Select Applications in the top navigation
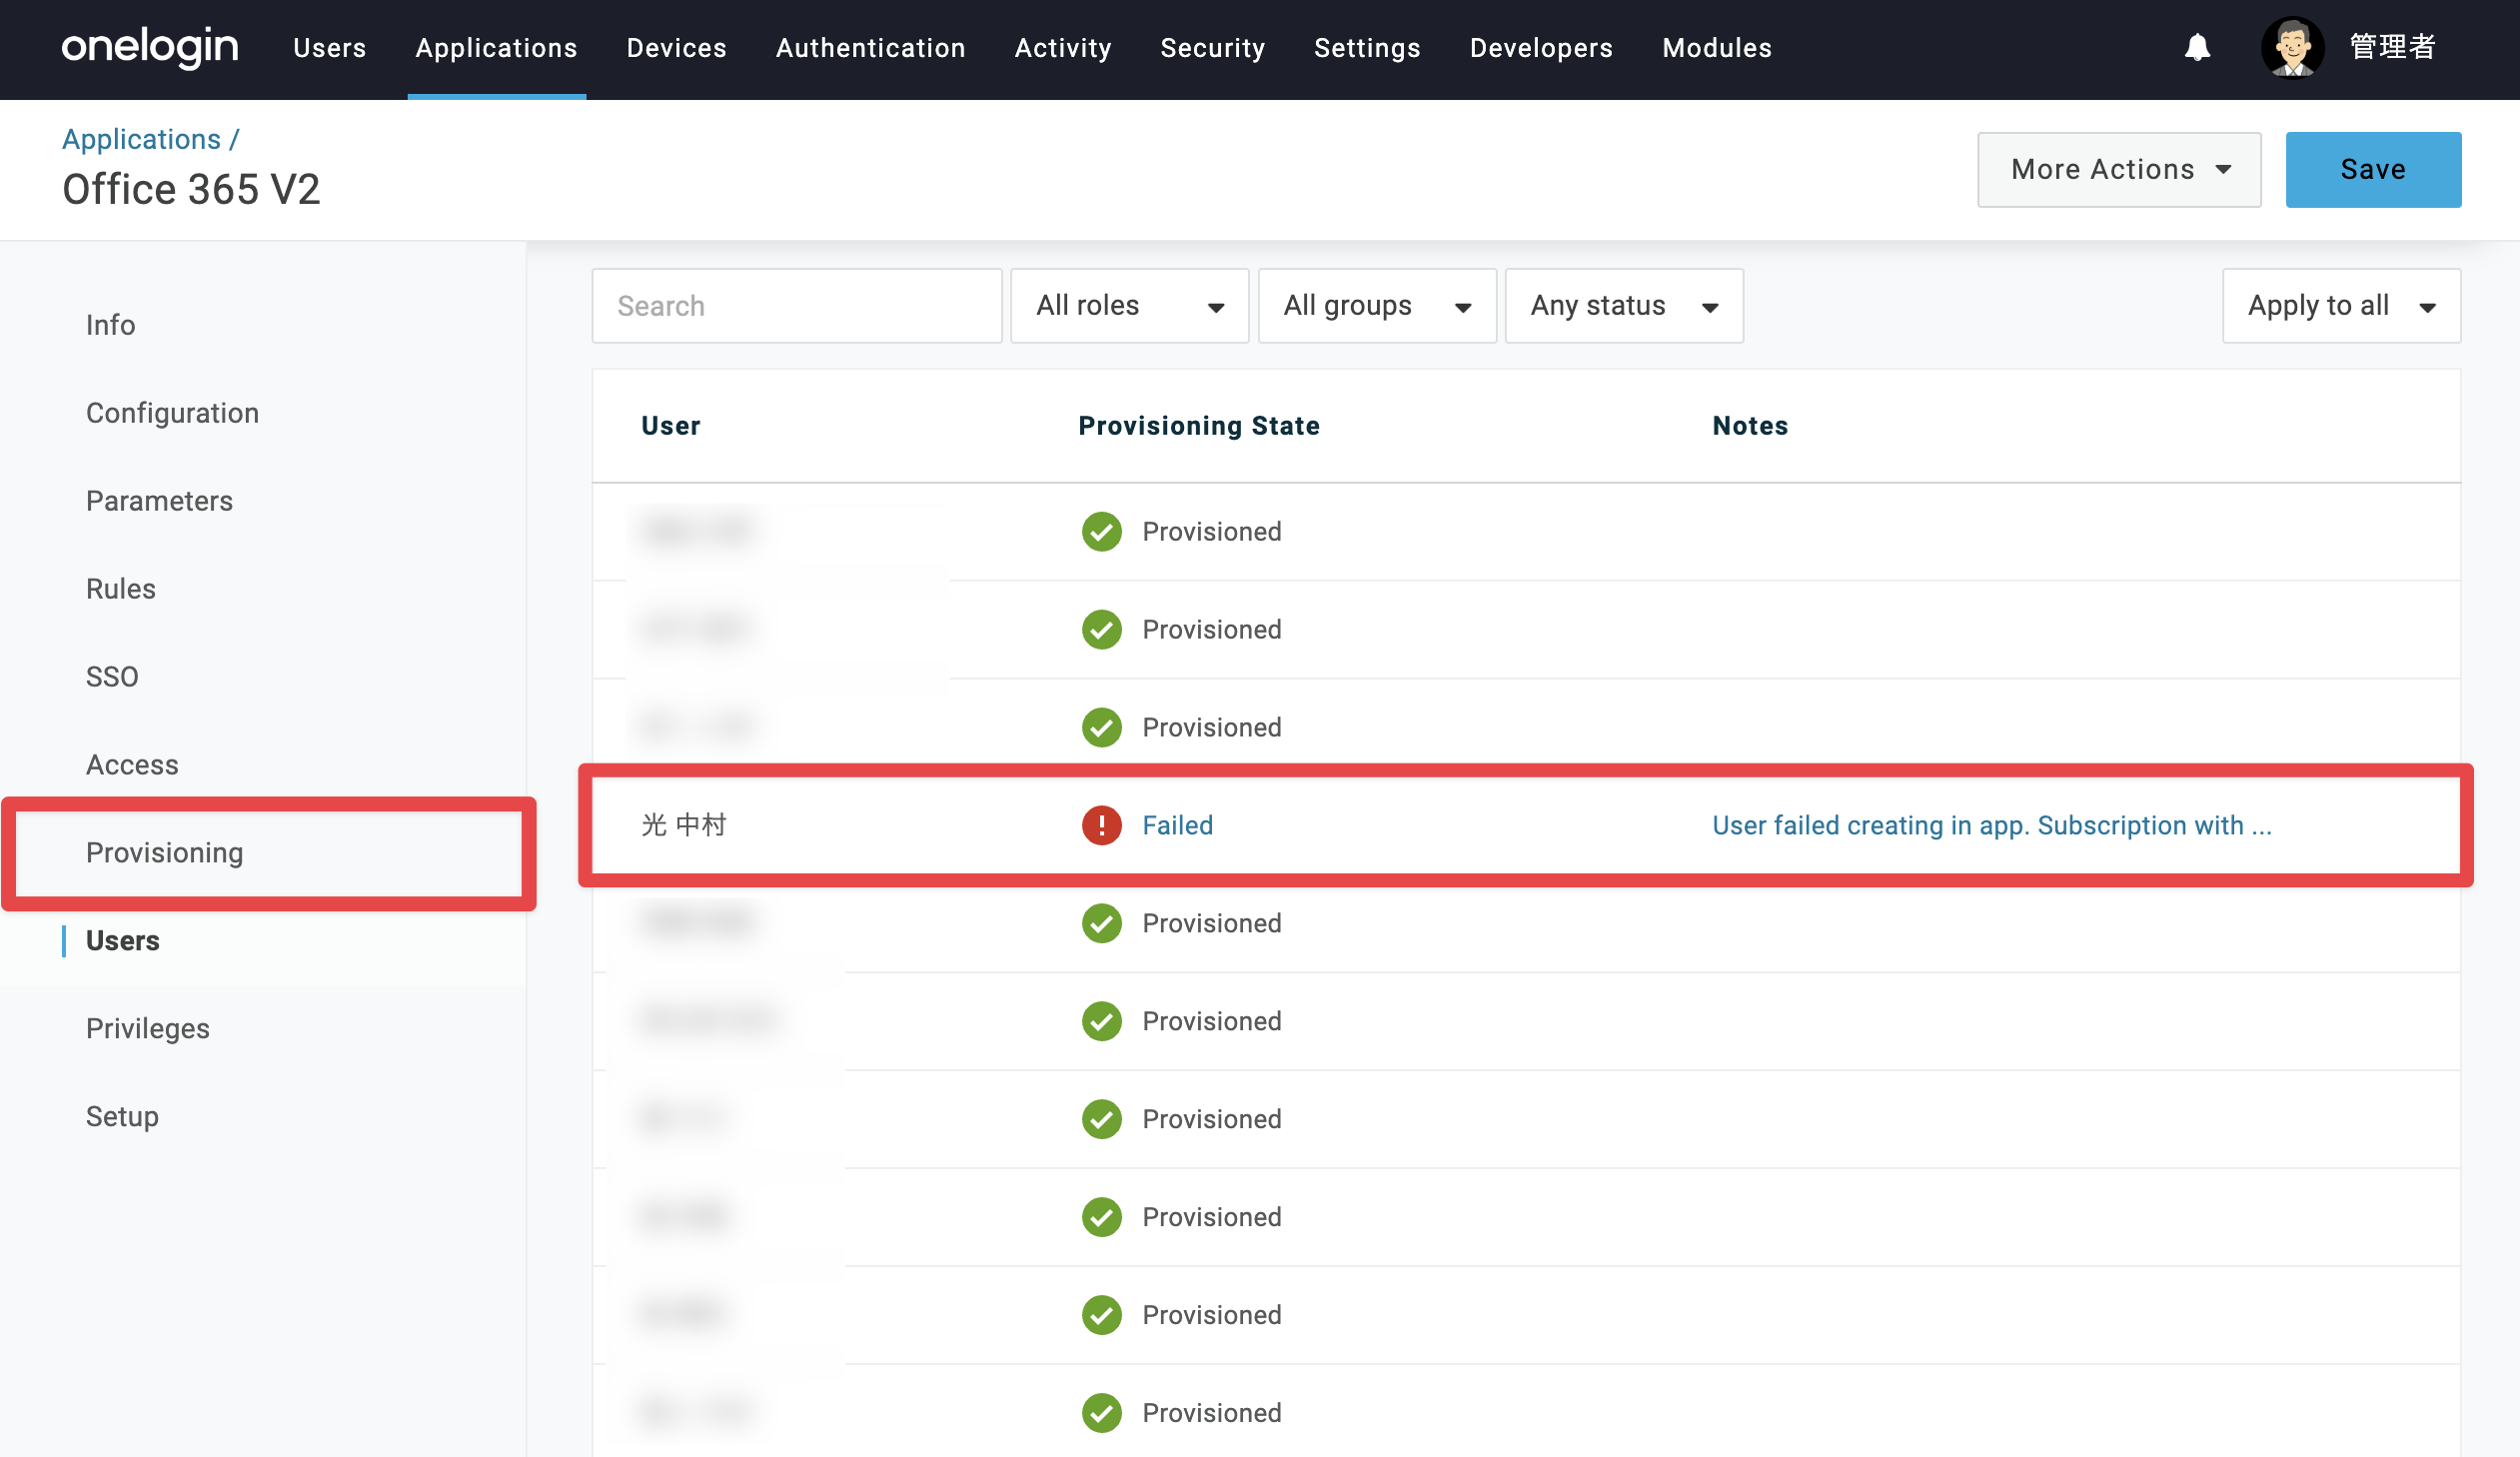Image resolution: width=2520 pixels, height=1457 pixels. pyautogui.click(x=496, y=48)
